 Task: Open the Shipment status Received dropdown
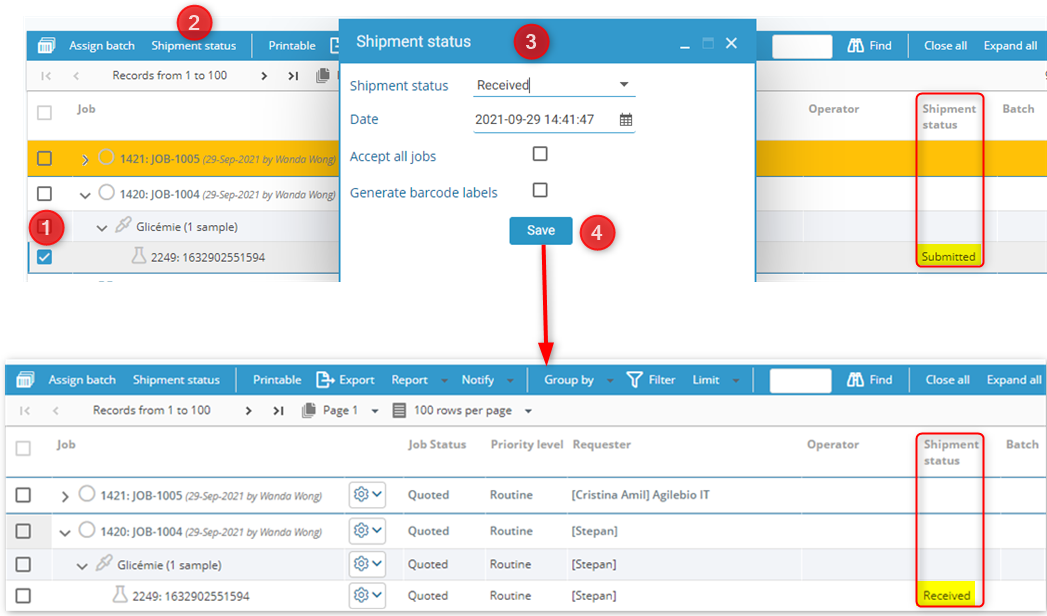pos(554,85)
